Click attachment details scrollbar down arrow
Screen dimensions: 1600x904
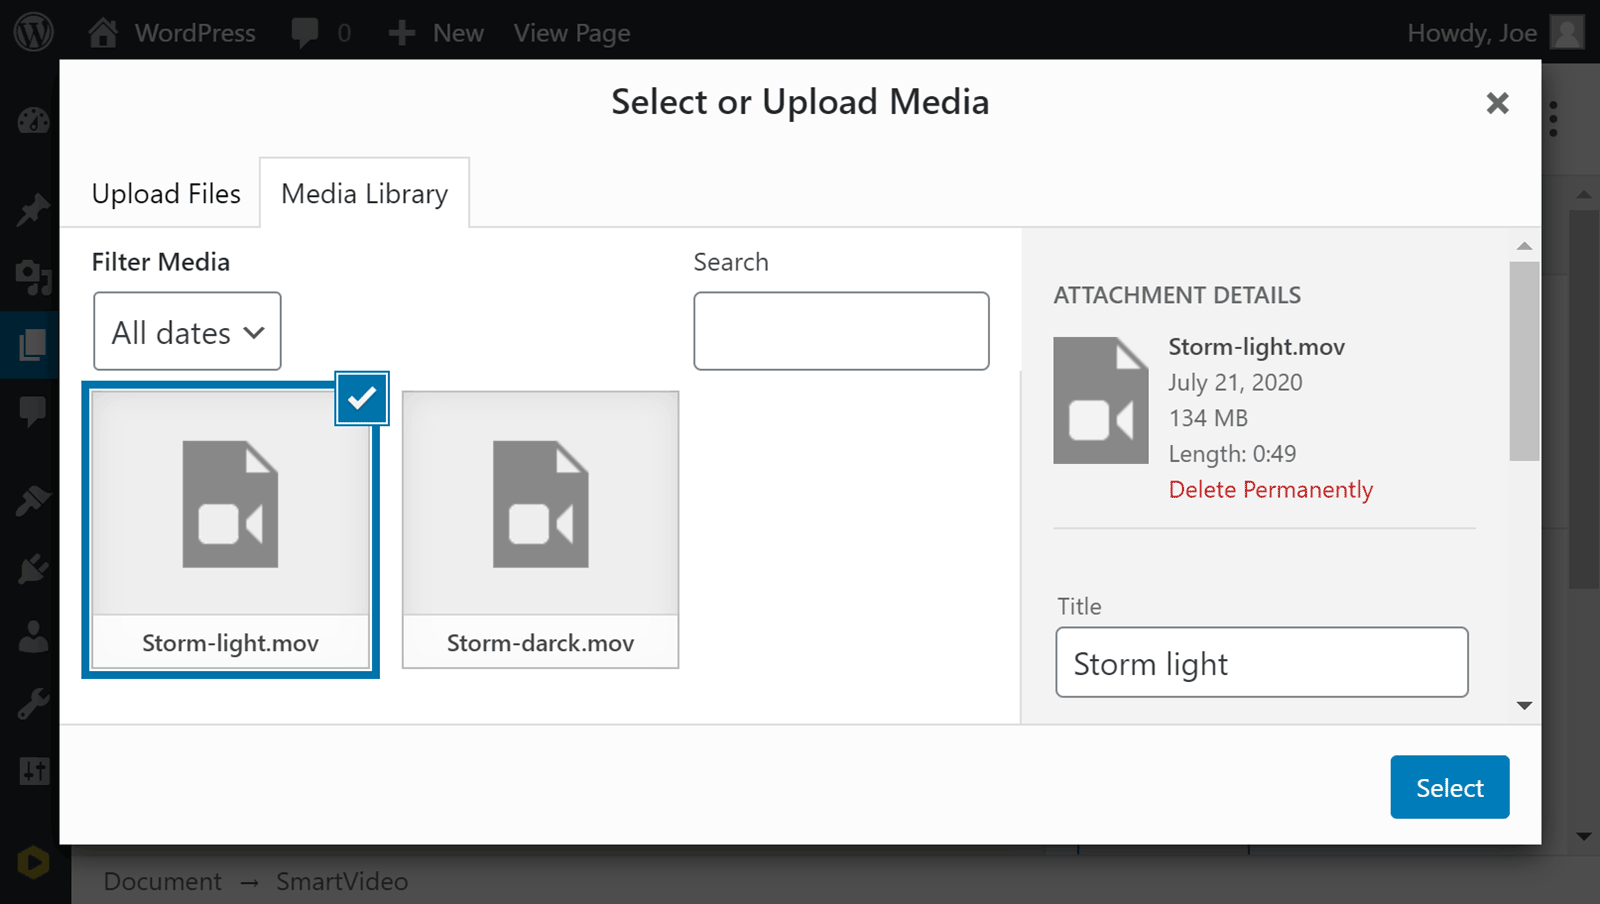point(1524,706)
